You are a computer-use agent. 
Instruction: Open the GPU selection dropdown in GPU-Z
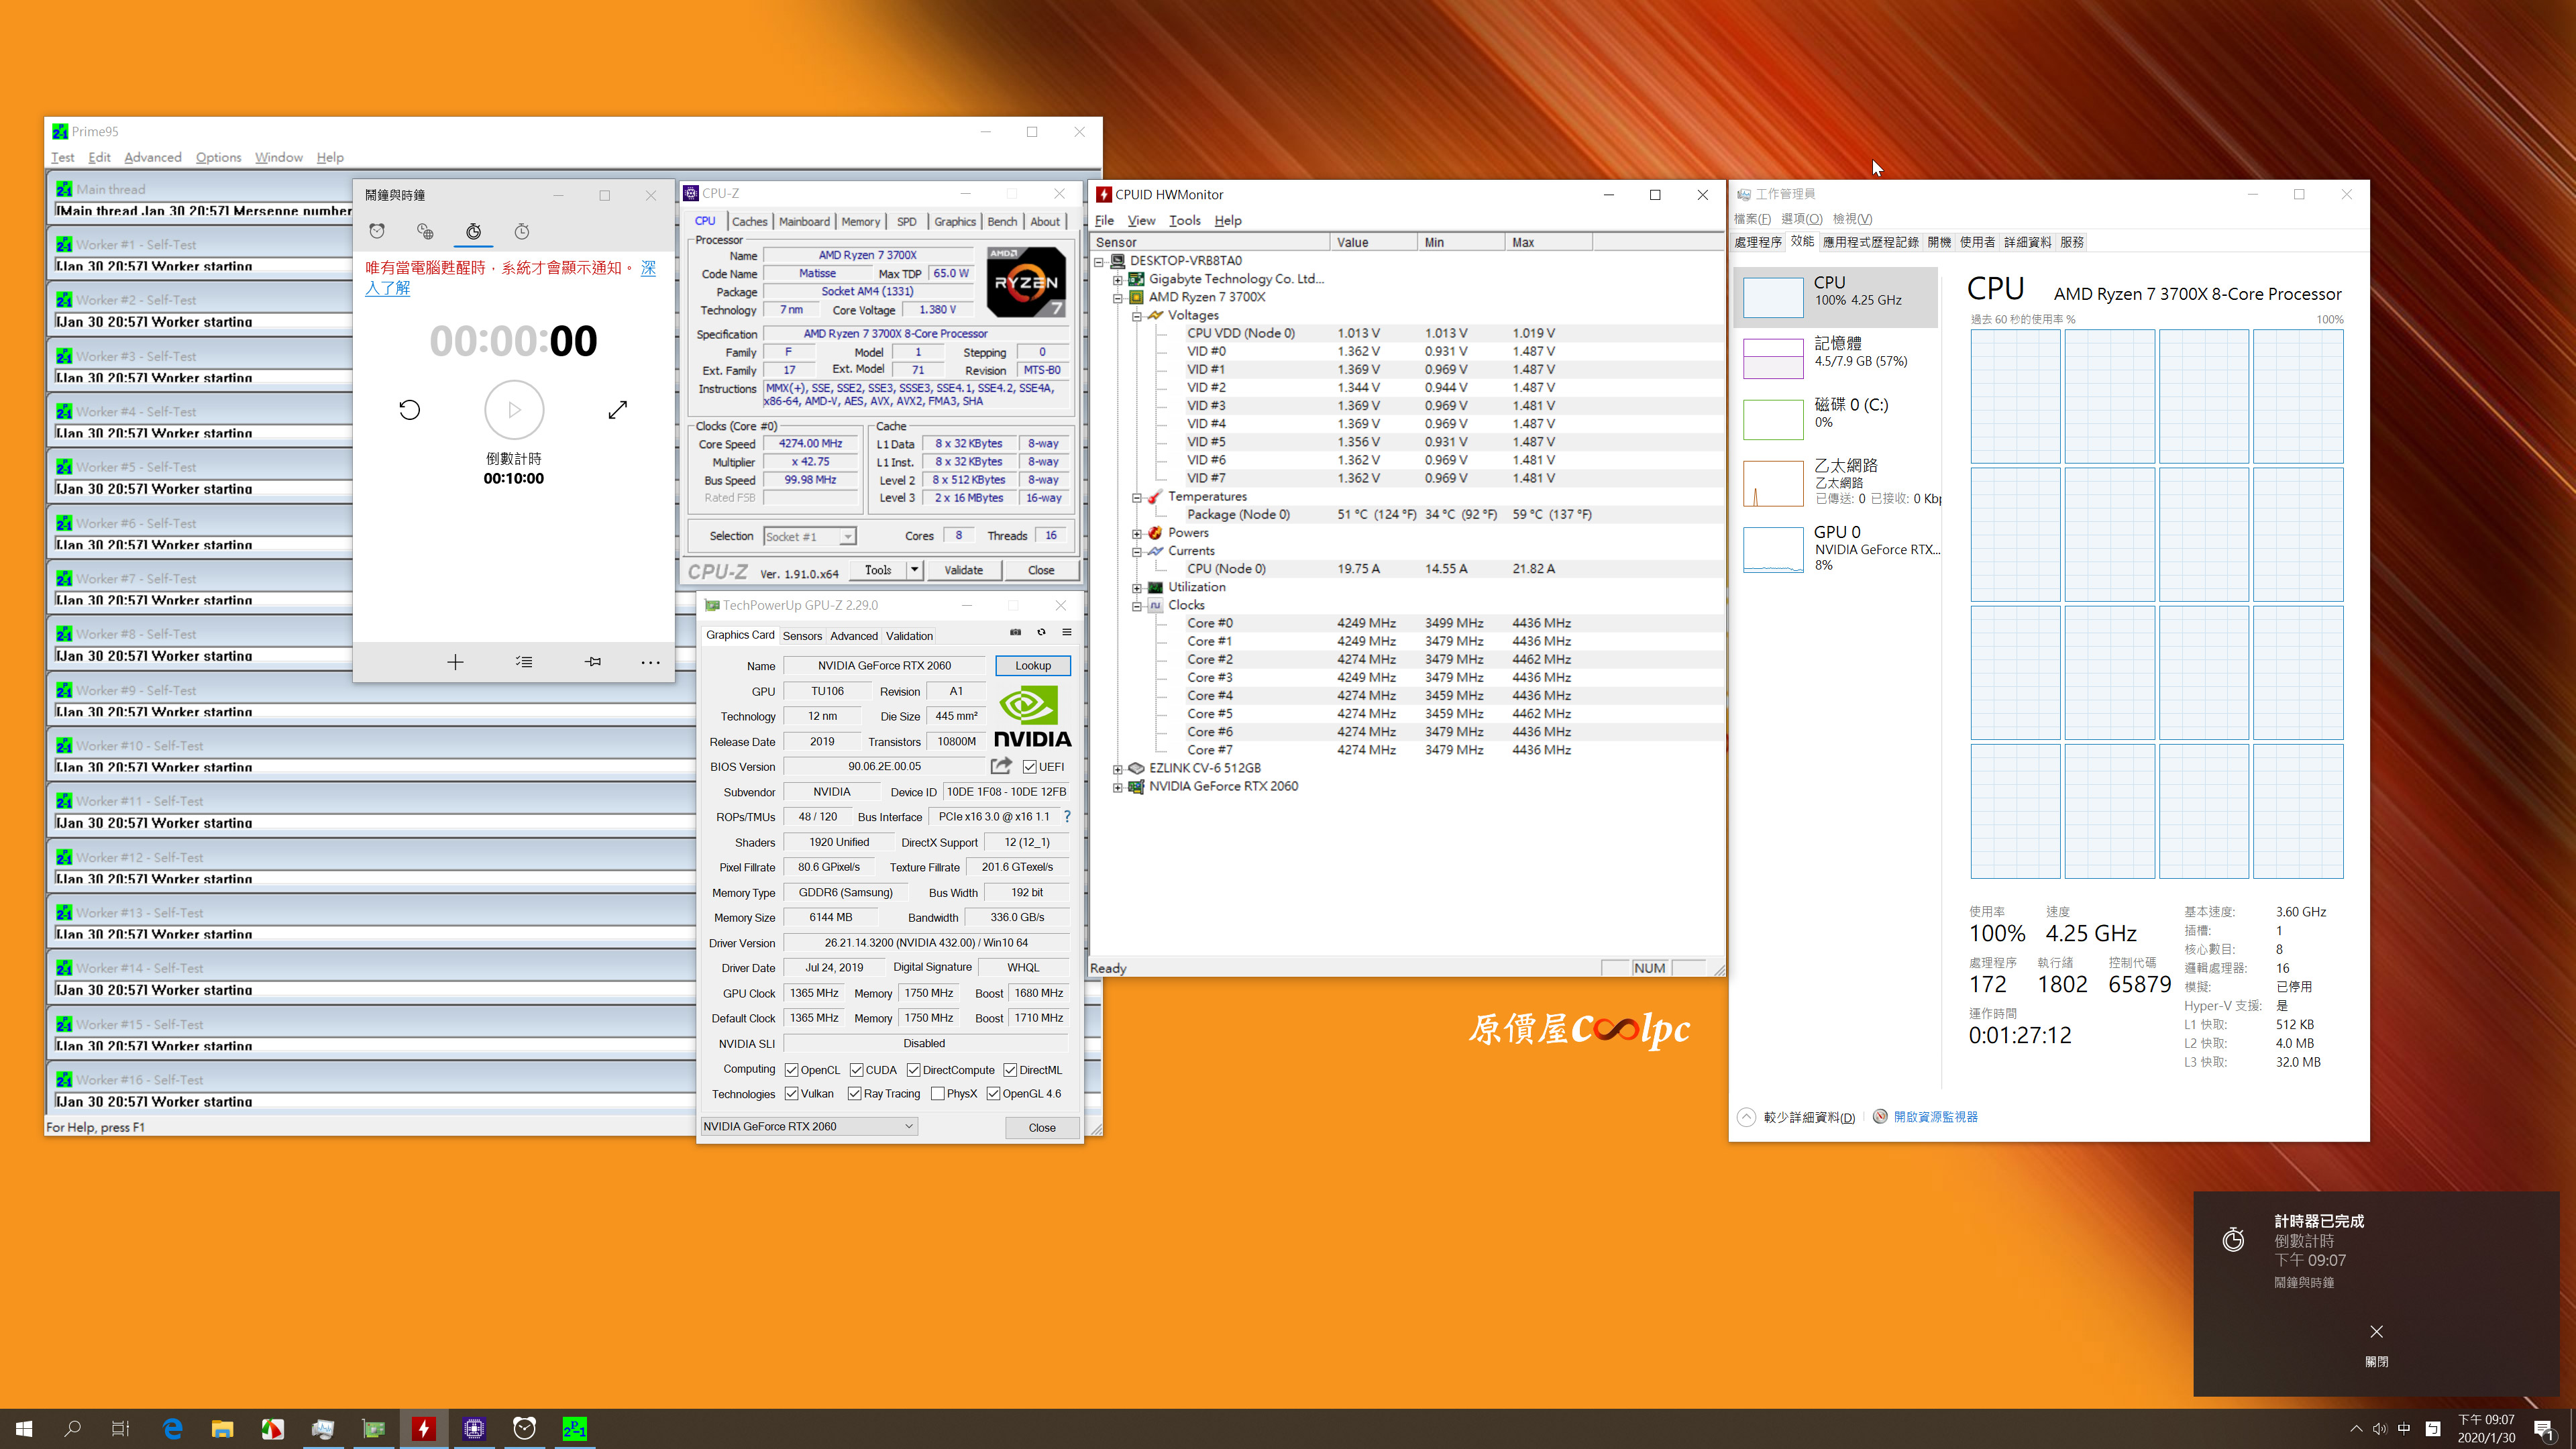click(809, 1126)
